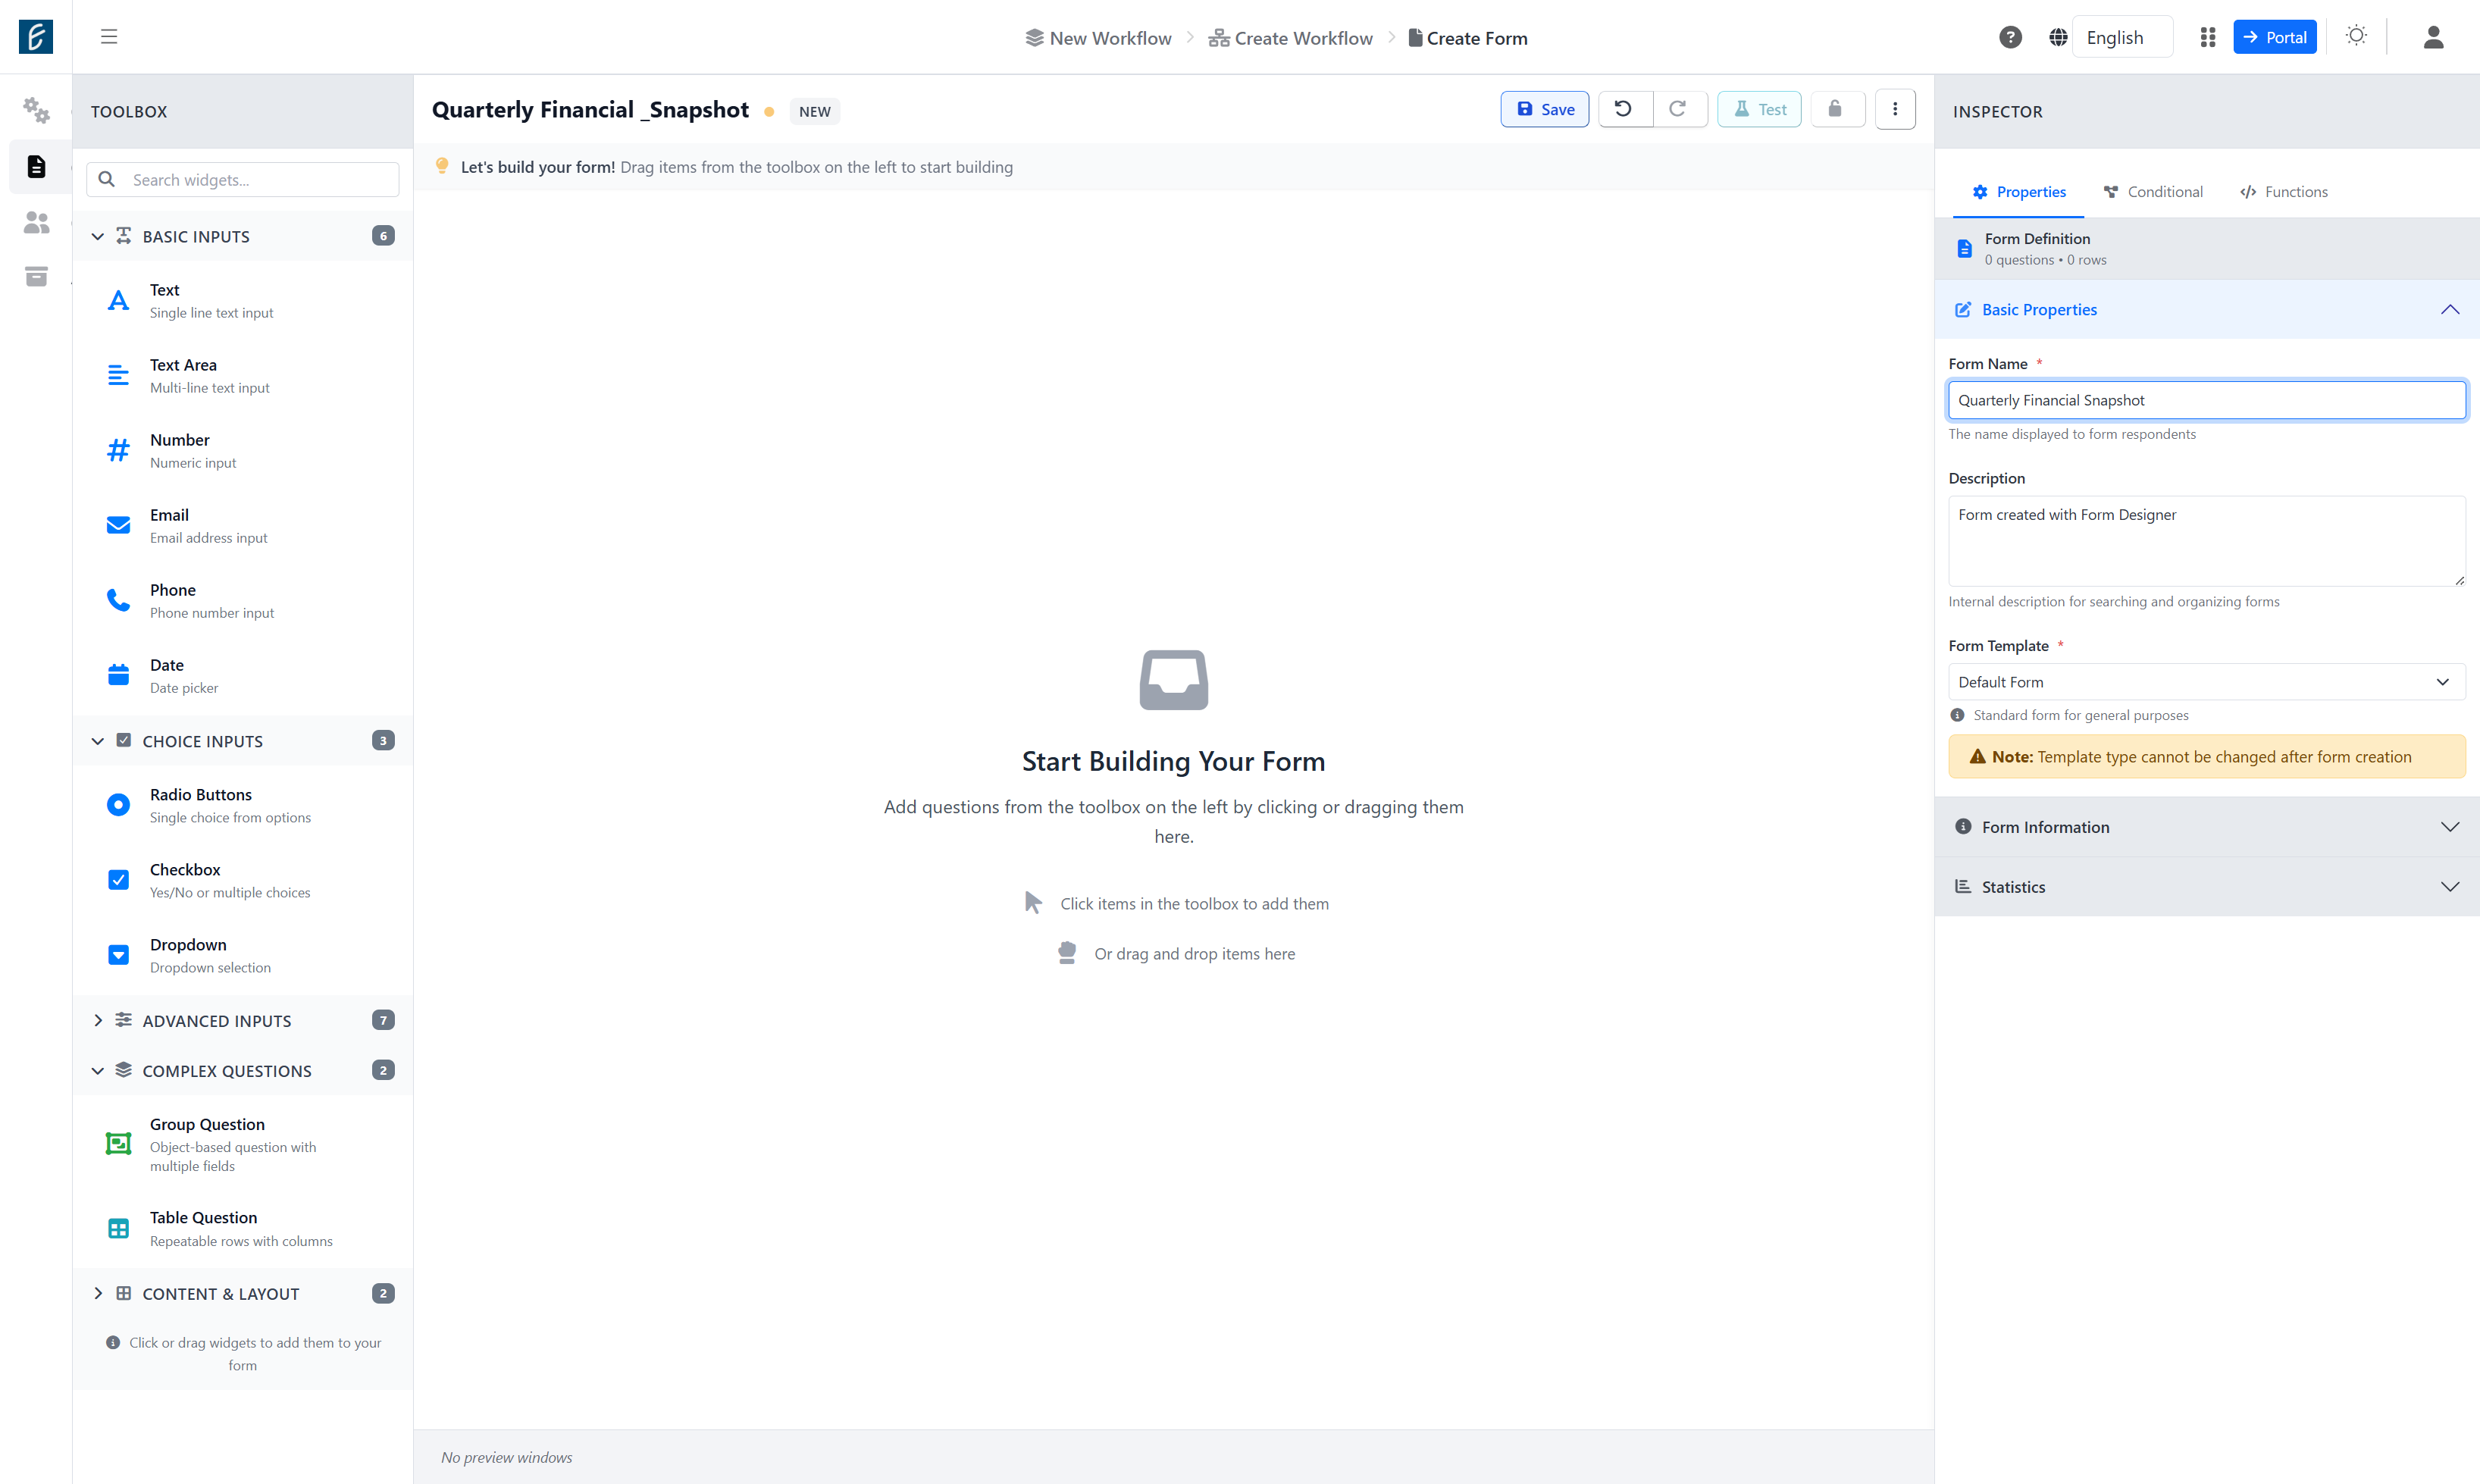This screenshot has width=2480, height=1484.
Task: Open workflow settings gears sidebar icon
Action: [x=36, y=110]
